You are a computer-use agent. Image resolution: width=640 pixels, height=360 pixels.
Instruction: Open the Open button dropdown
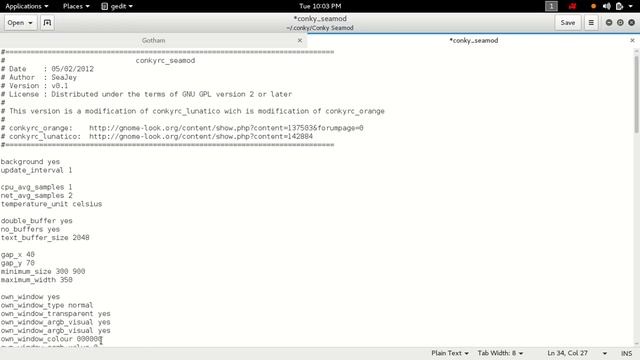coord(20,23)
